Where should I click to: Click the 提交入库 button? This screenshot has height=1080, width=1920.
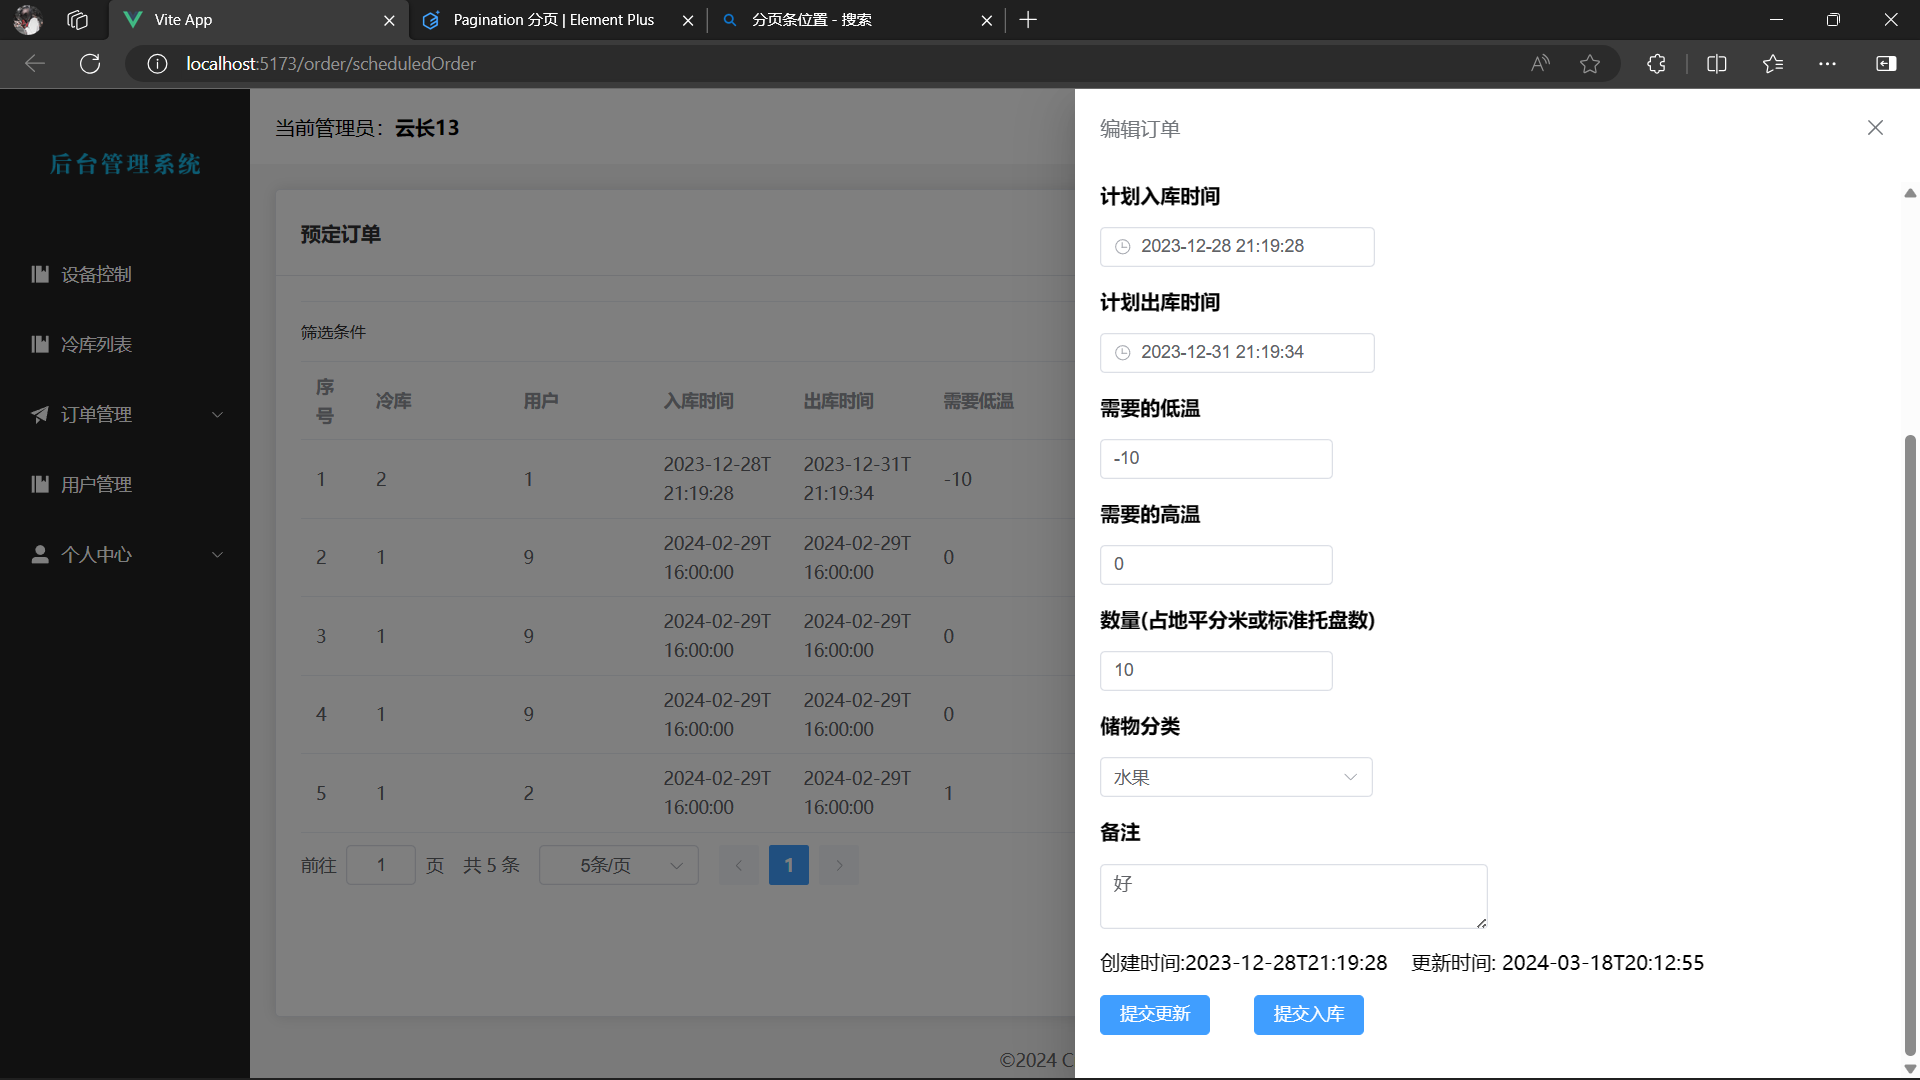point(1308,1014)
